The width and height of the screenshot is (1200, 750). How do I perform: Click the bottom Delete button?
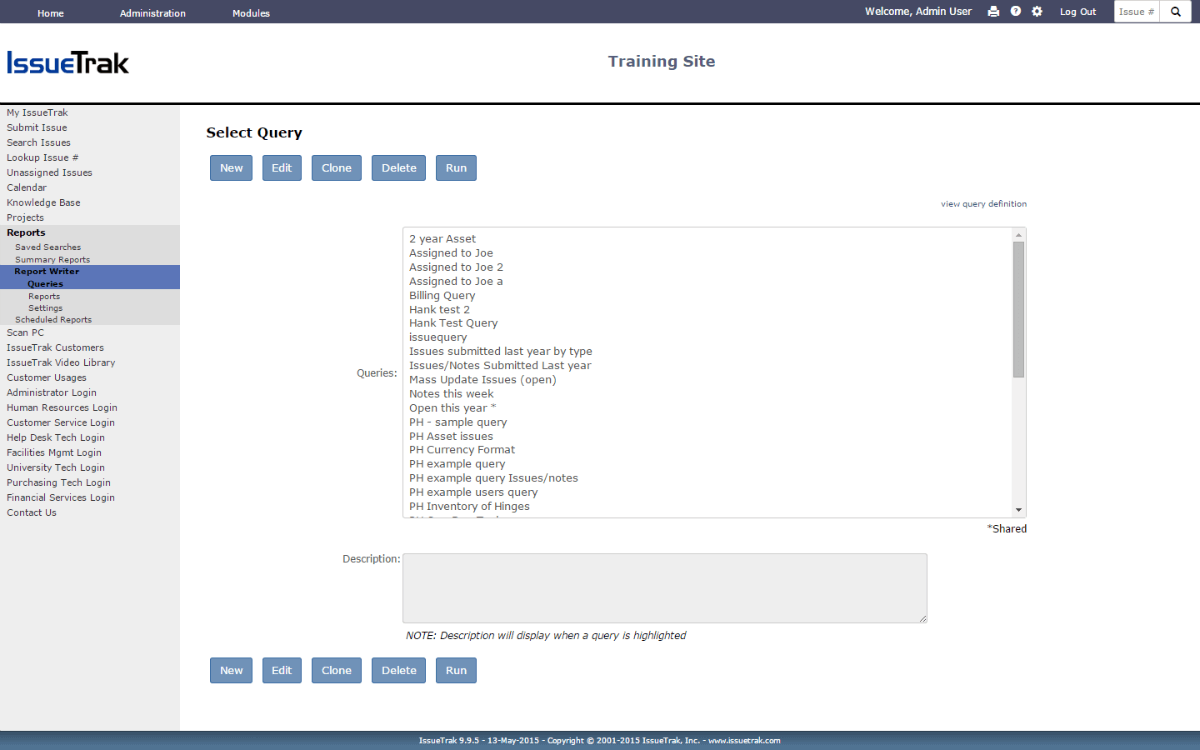[399, 670]
